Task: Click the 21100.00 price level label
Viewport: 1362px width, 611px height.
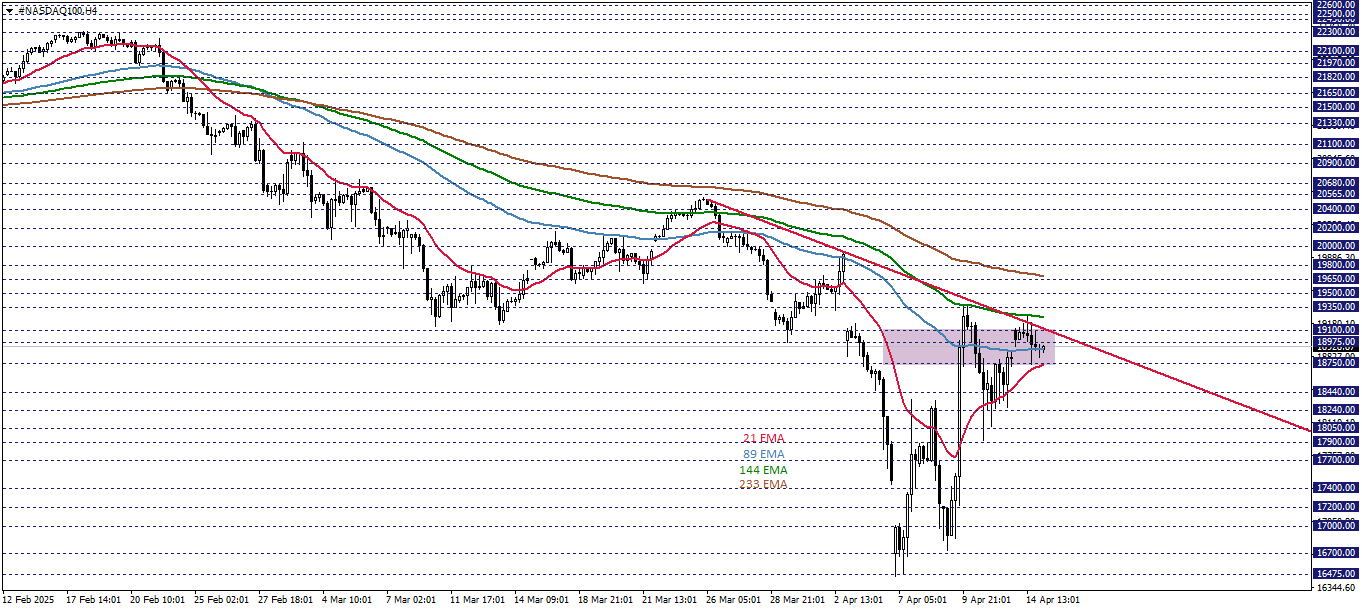Action: [x=1337, y=144]
